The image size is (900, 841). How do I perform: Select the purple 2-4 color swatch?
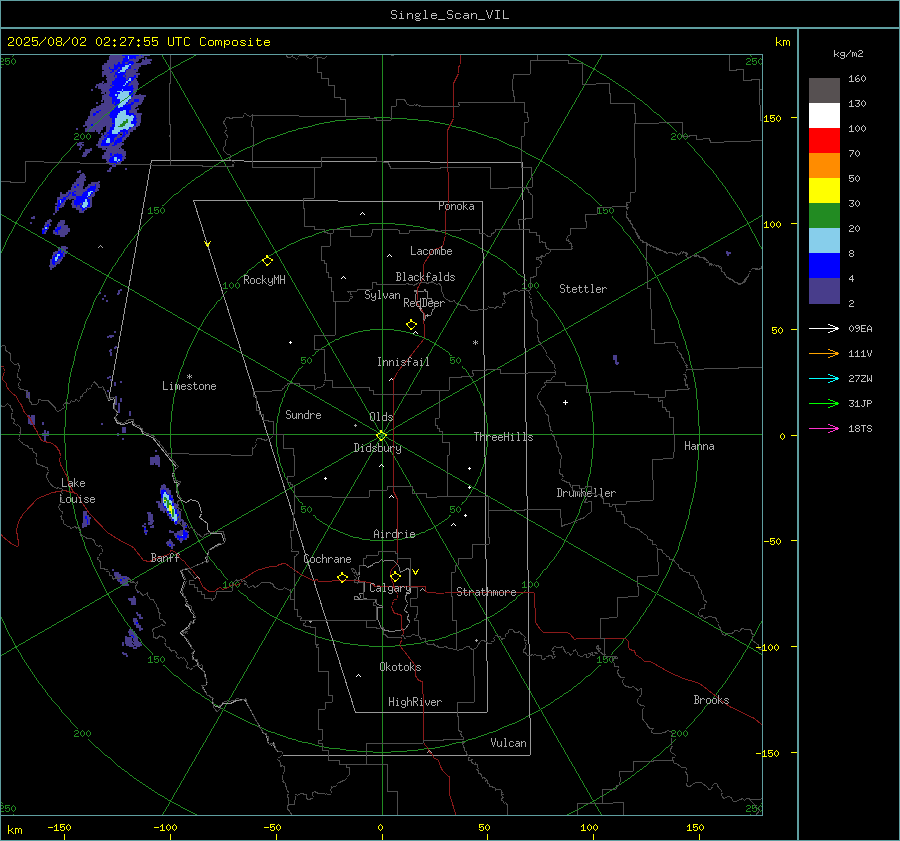(824, 290)
